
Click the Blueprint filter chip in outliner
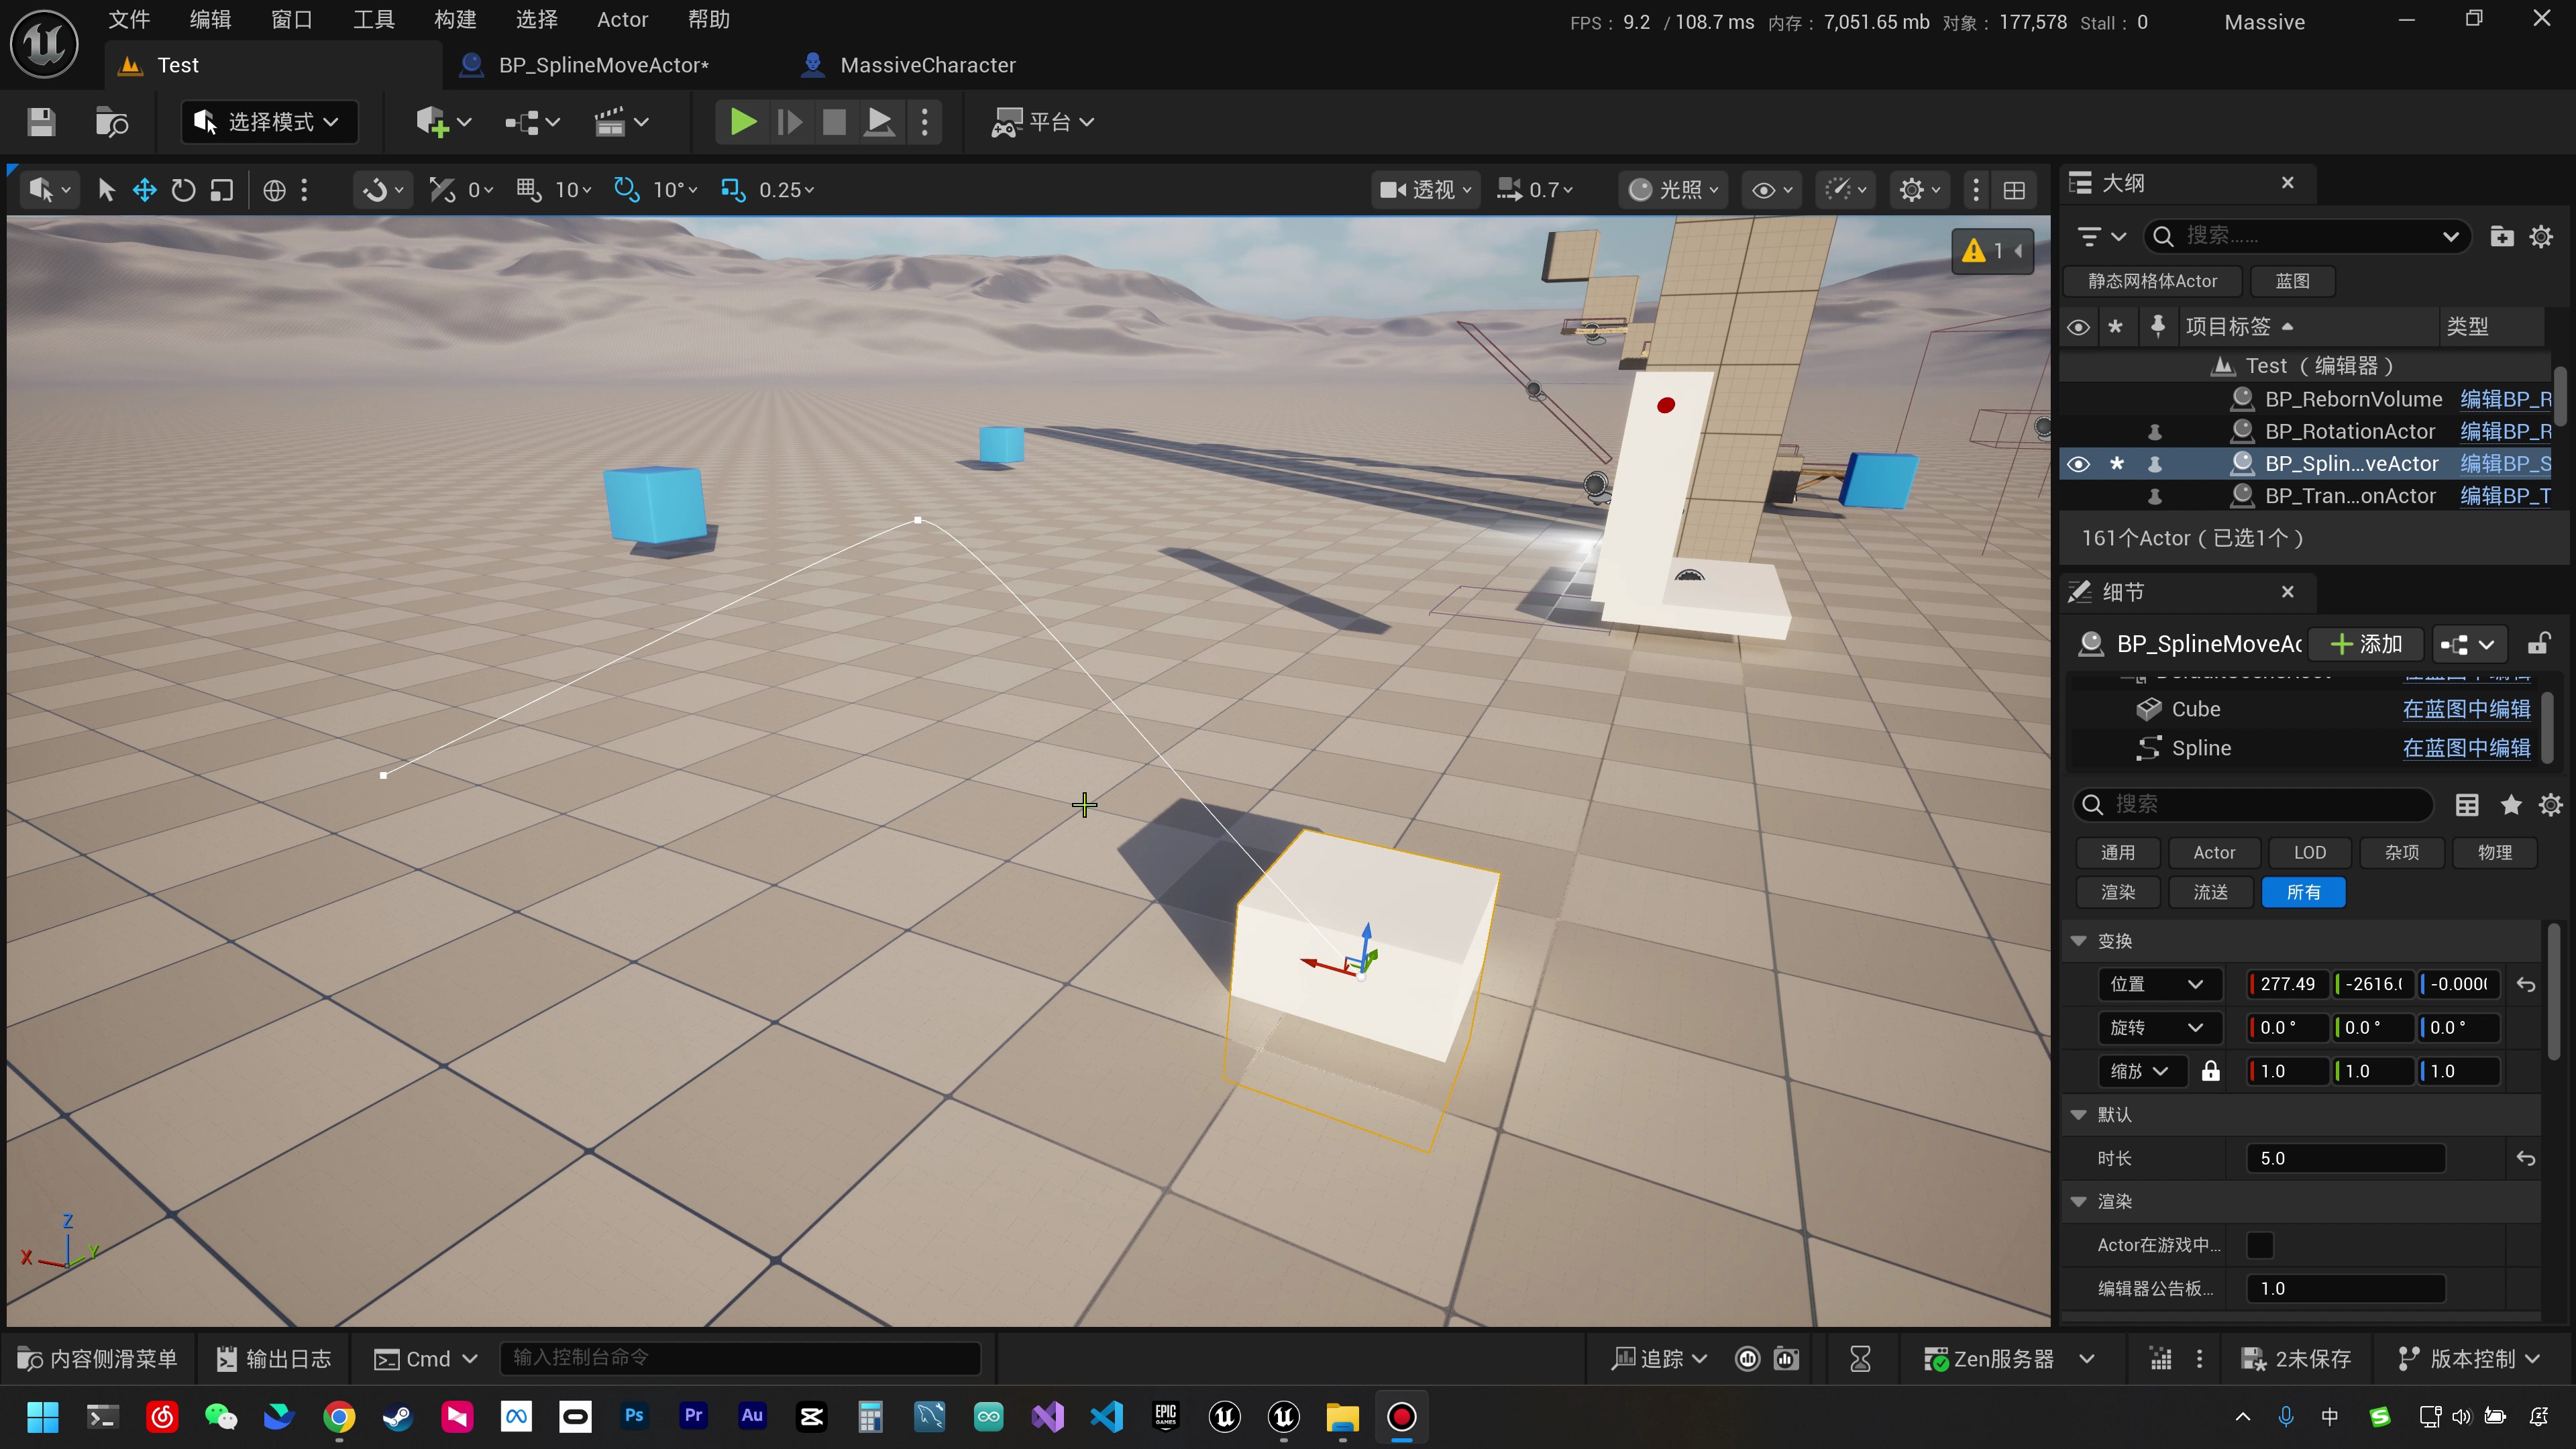tap(2292, 281)
